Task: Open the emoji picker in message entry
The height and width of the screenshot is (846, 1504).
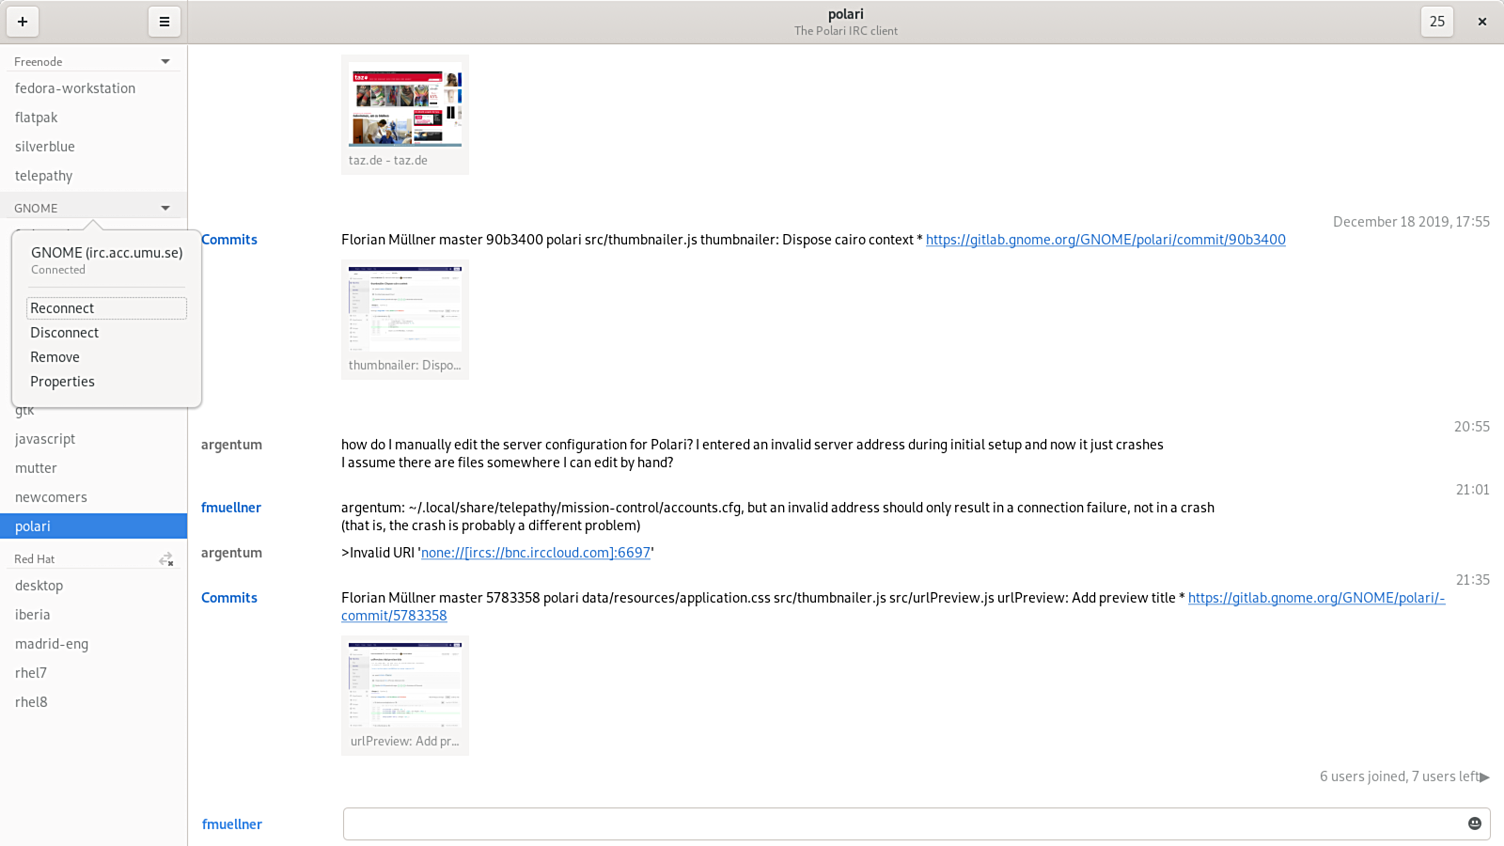Action: pyautogui.click(x=1474, y=823)
